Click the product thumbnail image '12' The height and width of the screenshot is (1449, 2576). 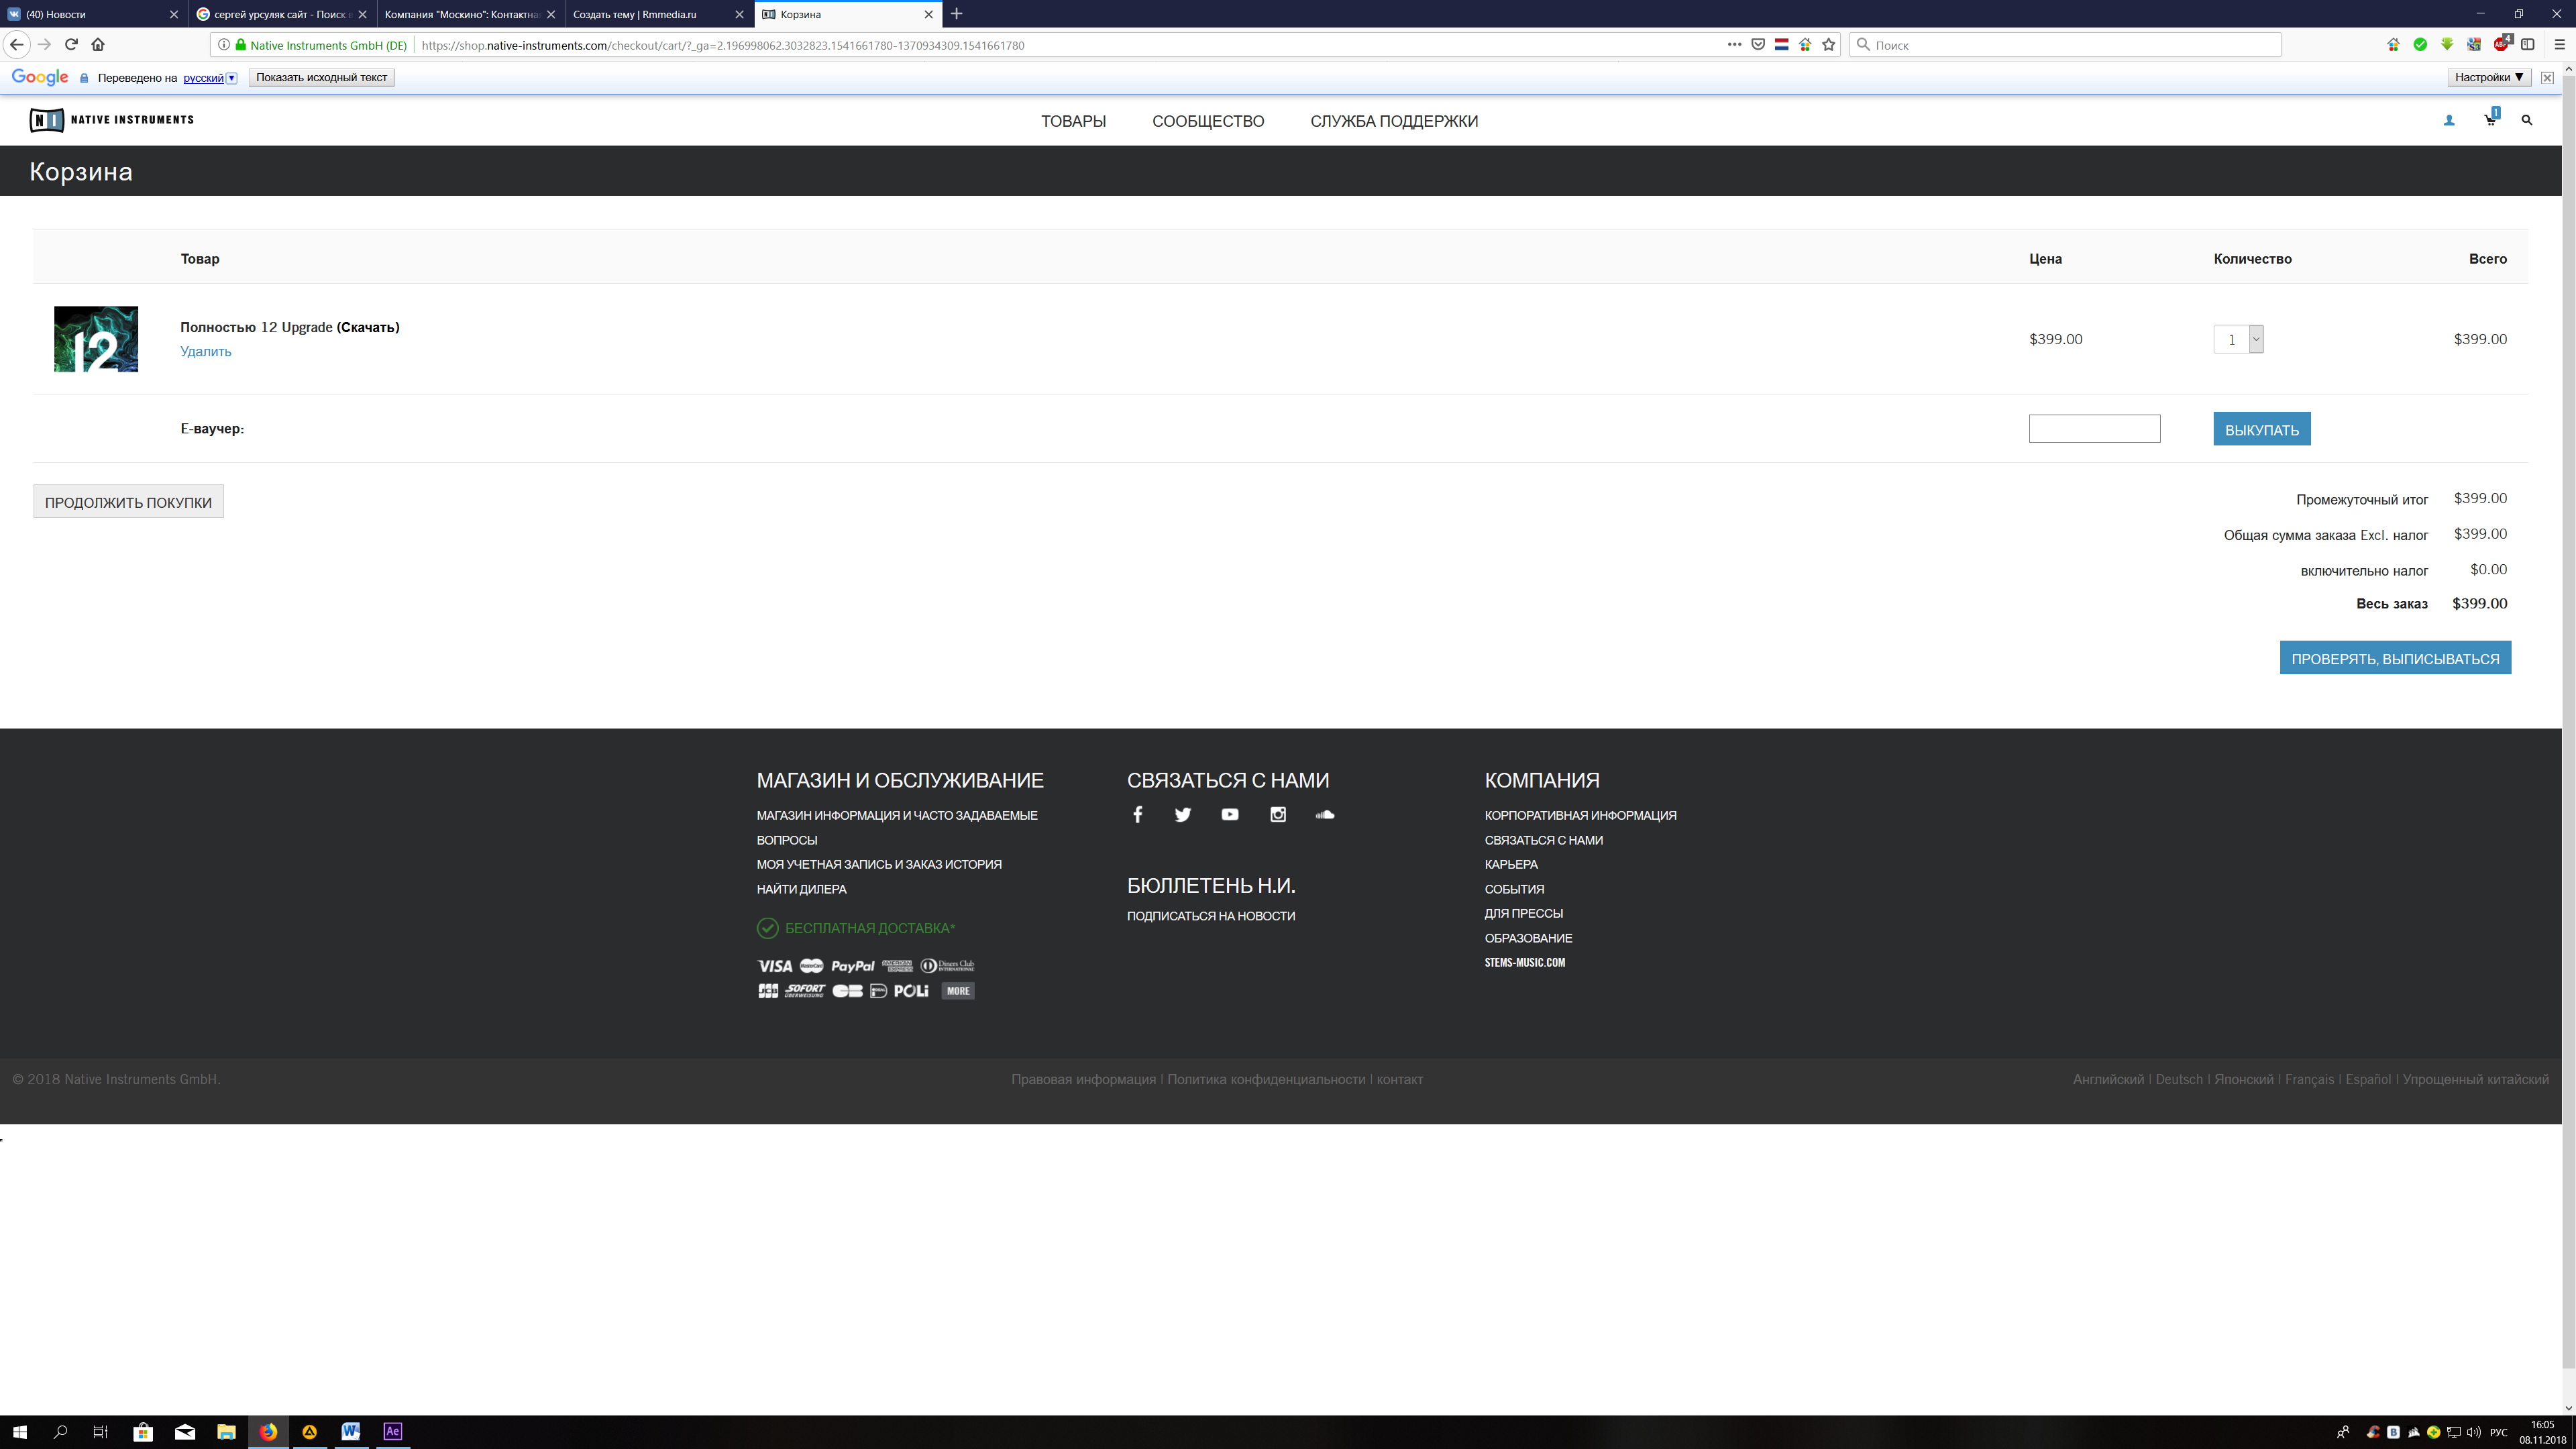click(96, 339)
